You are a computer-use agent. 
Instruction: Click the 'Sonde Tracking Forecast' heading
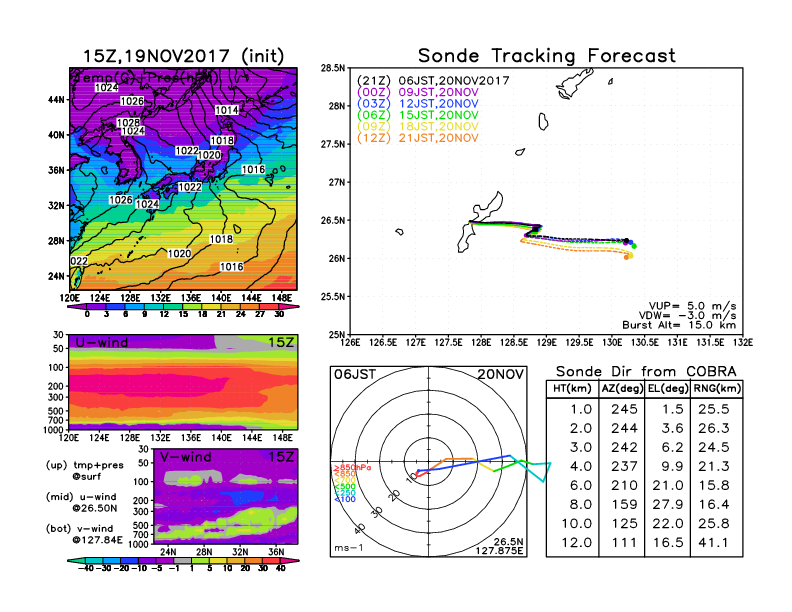pyautogui.click(x=547, y=56)
